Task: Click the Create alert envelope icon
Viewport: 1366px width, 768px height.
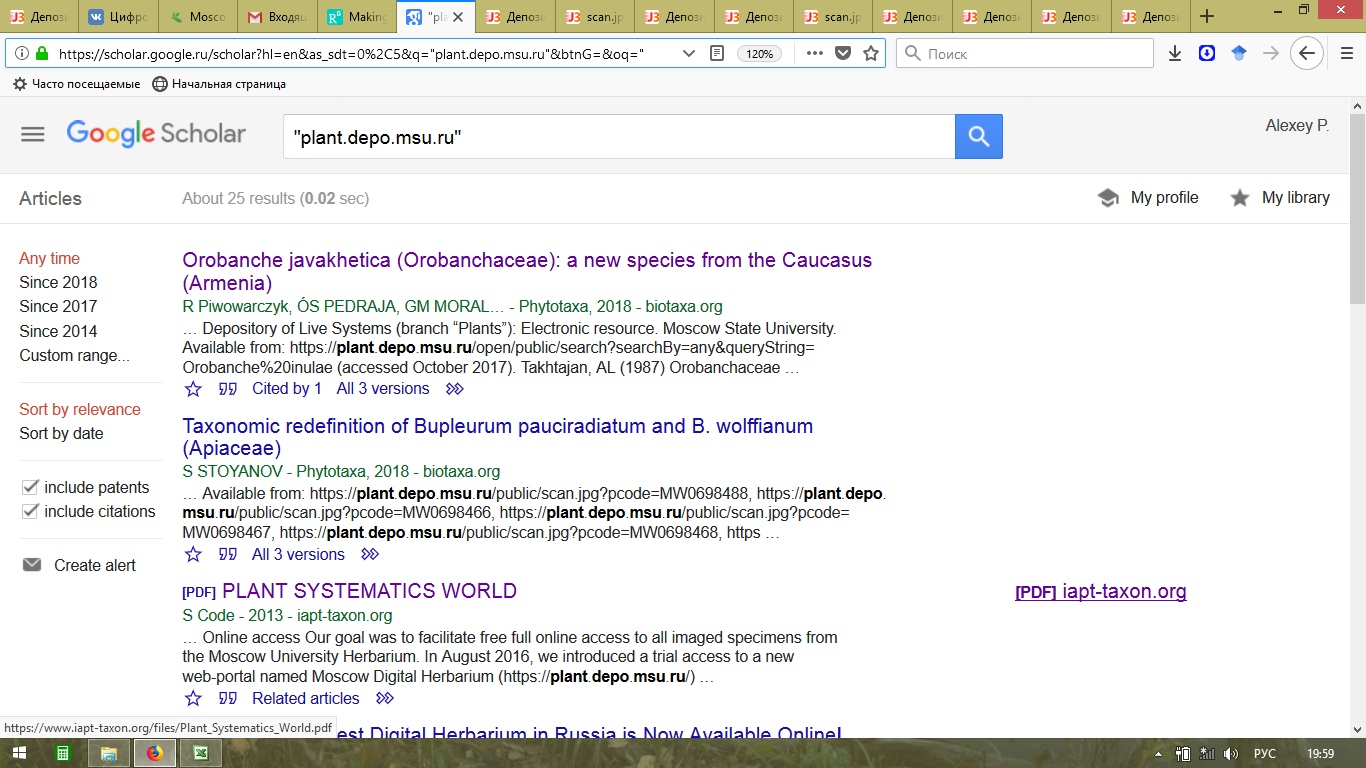Action: (32, 565)
